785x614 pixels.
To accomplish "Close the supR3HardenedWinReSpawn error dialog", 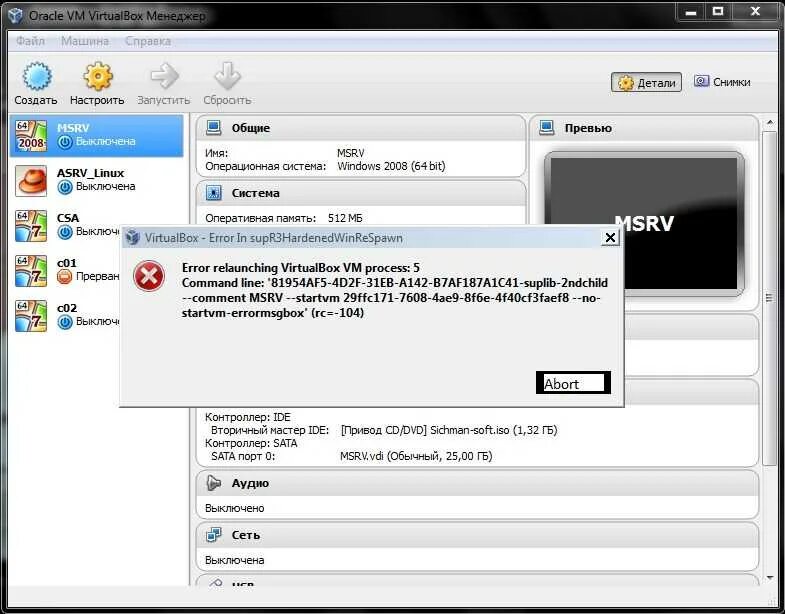I will coord(610,237).
